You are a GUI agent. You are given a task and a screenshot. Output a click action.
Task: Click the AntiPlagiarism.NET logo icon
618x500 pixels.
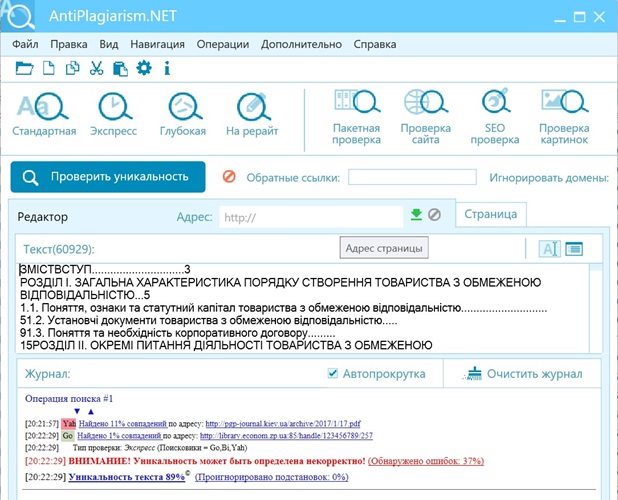coord(18,16)
